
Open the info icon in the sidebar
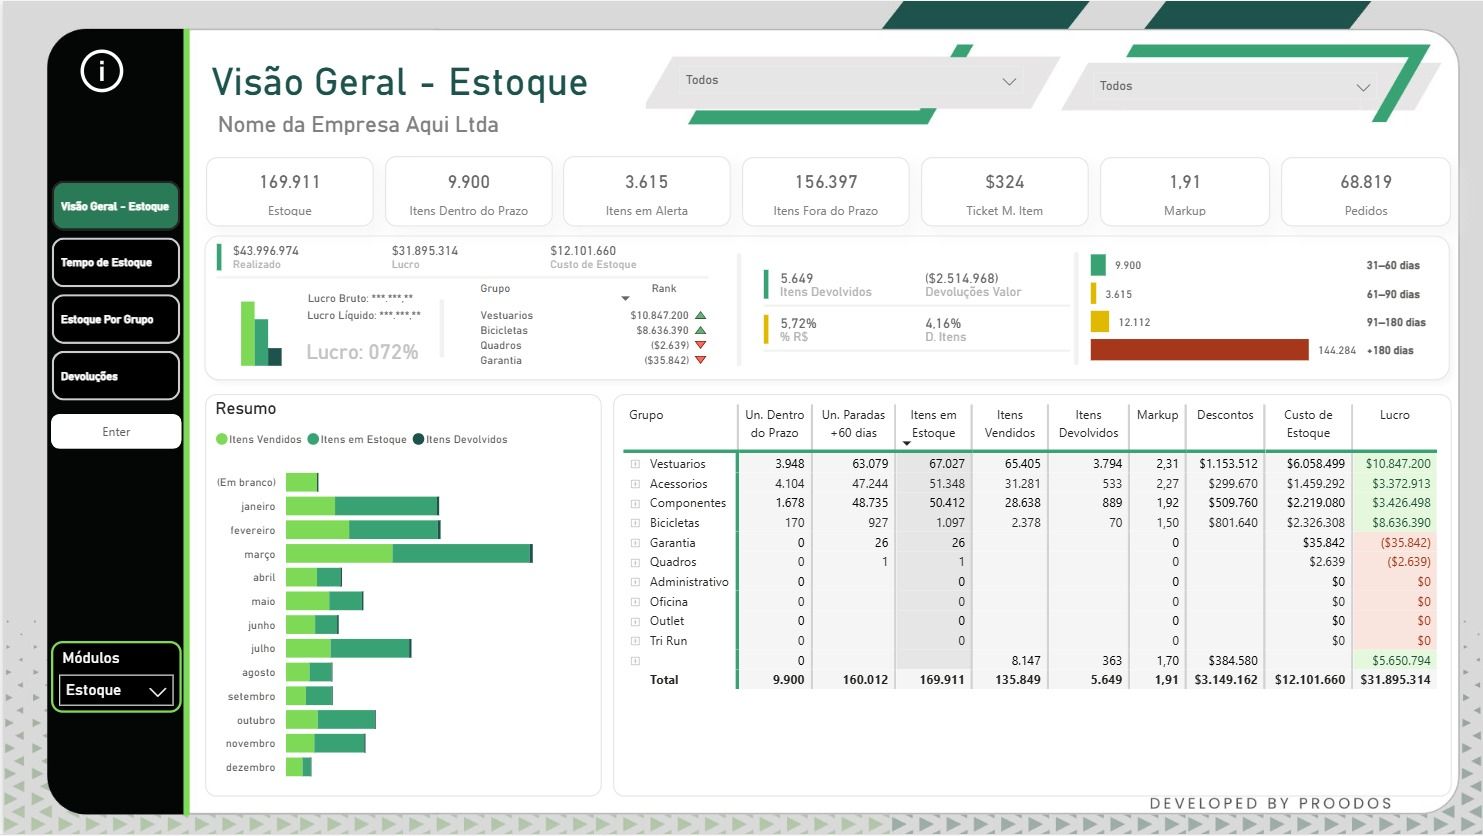tap(101, 71)
